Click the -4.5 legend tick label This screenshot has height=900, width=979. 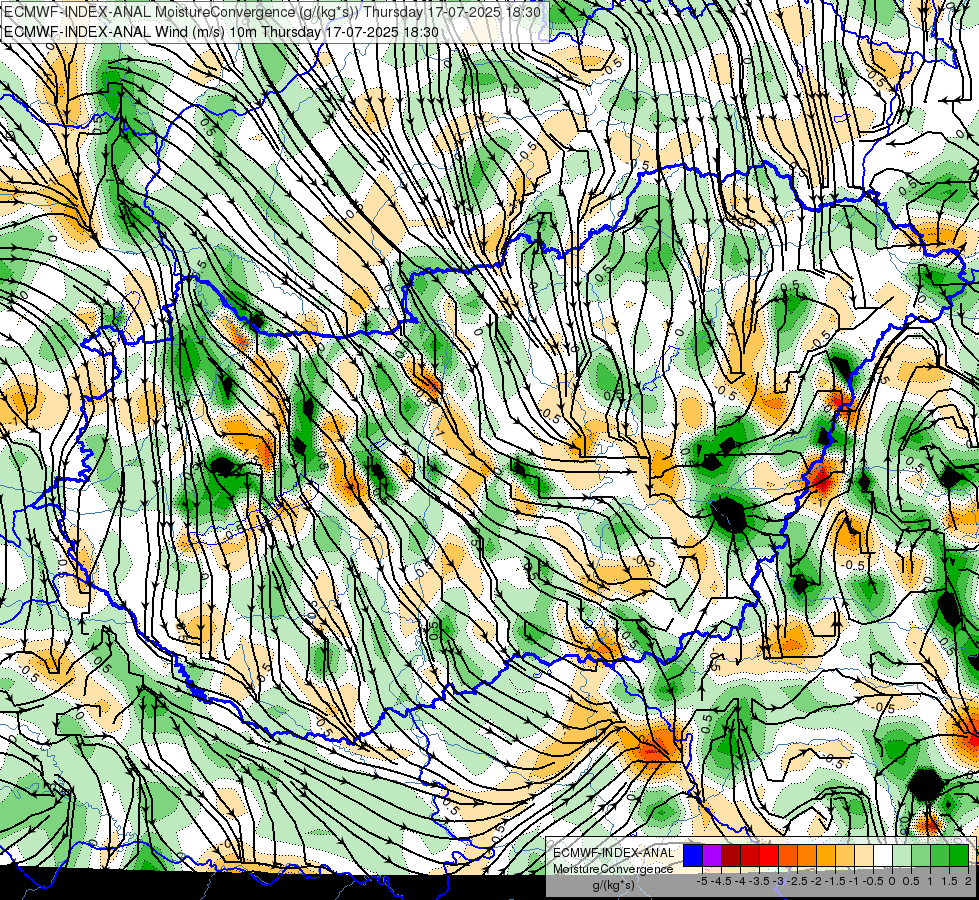point(721,881)
